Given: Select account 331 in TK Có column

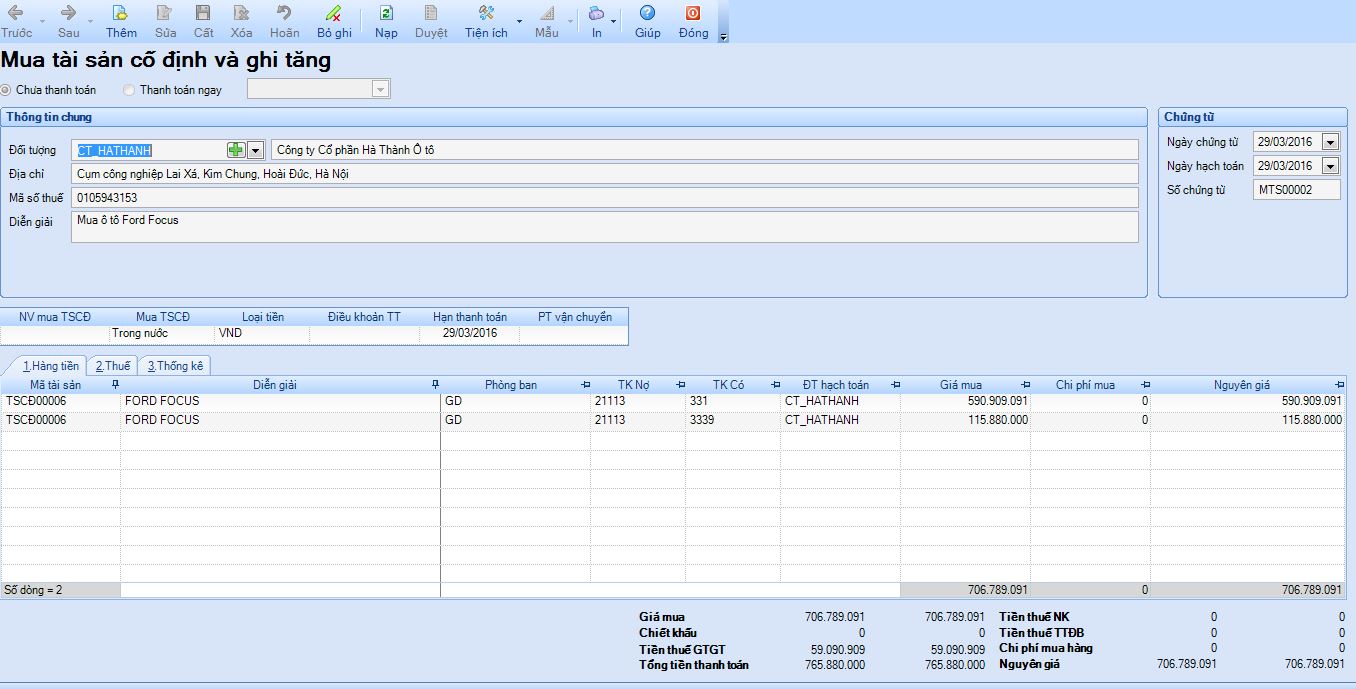Looking at the screenshot, I should point(733,401).
